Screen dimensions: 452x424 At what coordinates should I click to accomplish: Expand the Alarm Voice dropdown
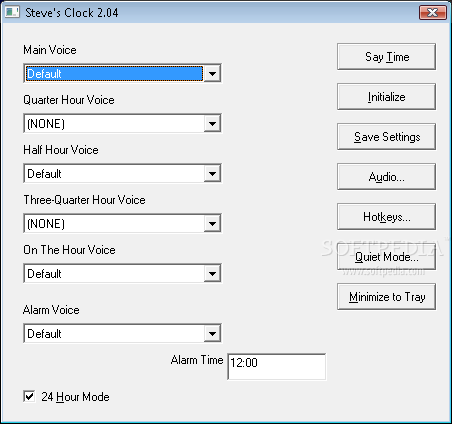pyautogui.click(x=212, y=333)
